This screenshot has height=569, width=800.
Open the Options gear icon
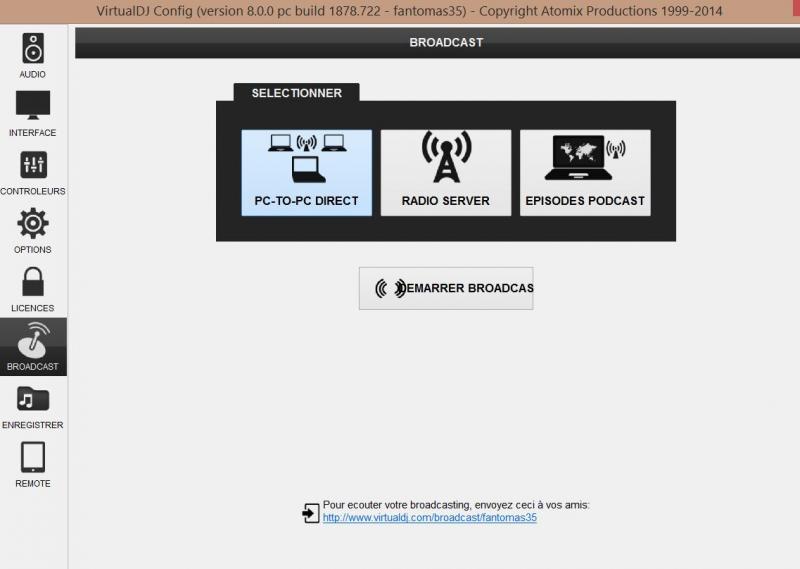[x=33, y=223]
